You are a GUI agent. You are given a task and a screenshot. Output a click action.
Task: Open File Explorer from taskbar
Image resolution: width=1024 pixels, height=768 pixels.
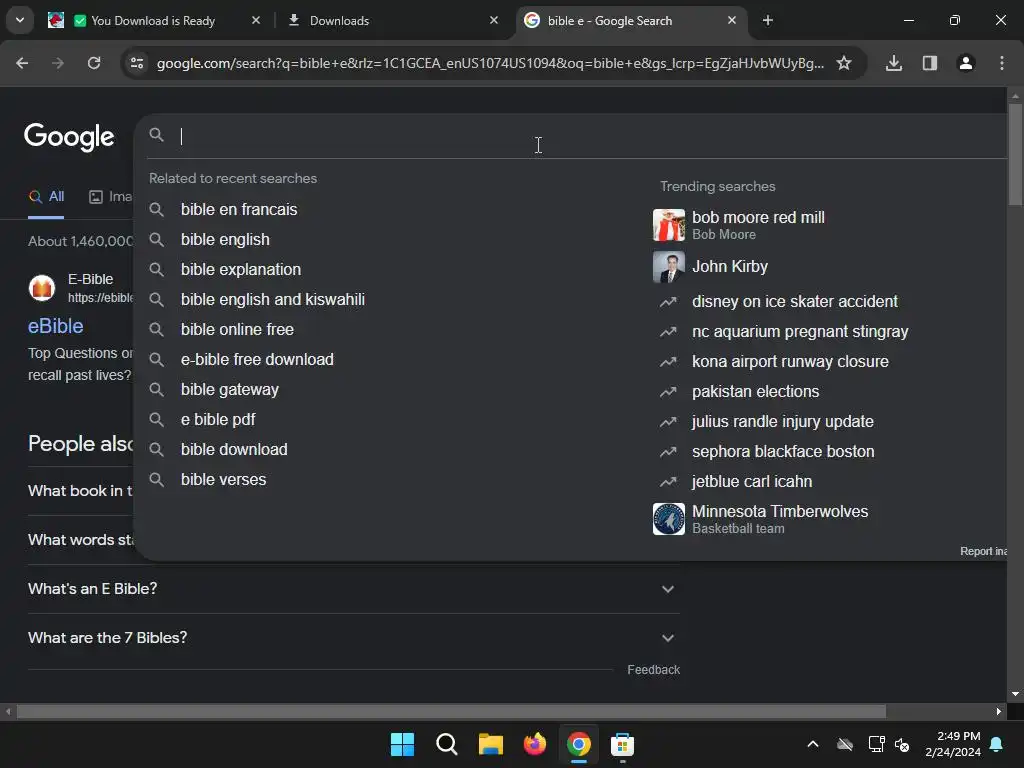490,744
